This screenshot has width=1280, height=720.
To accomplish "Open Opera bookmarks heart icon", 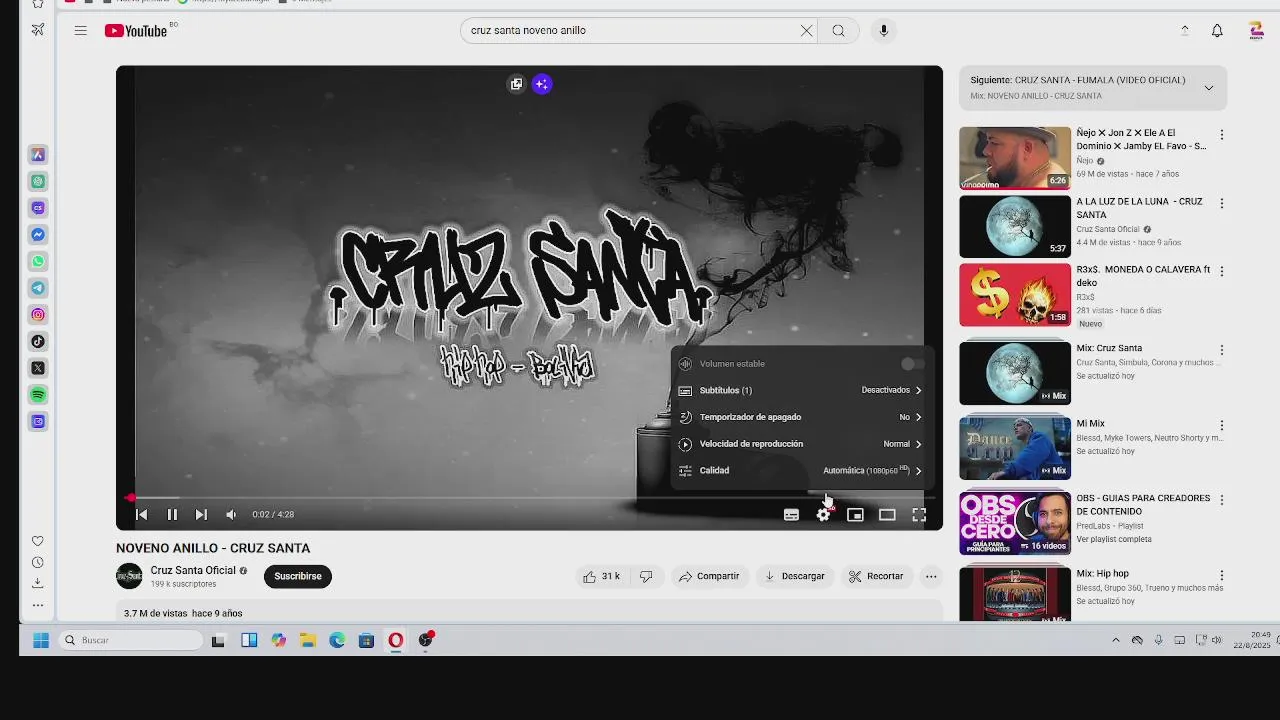I will point(38,541).
